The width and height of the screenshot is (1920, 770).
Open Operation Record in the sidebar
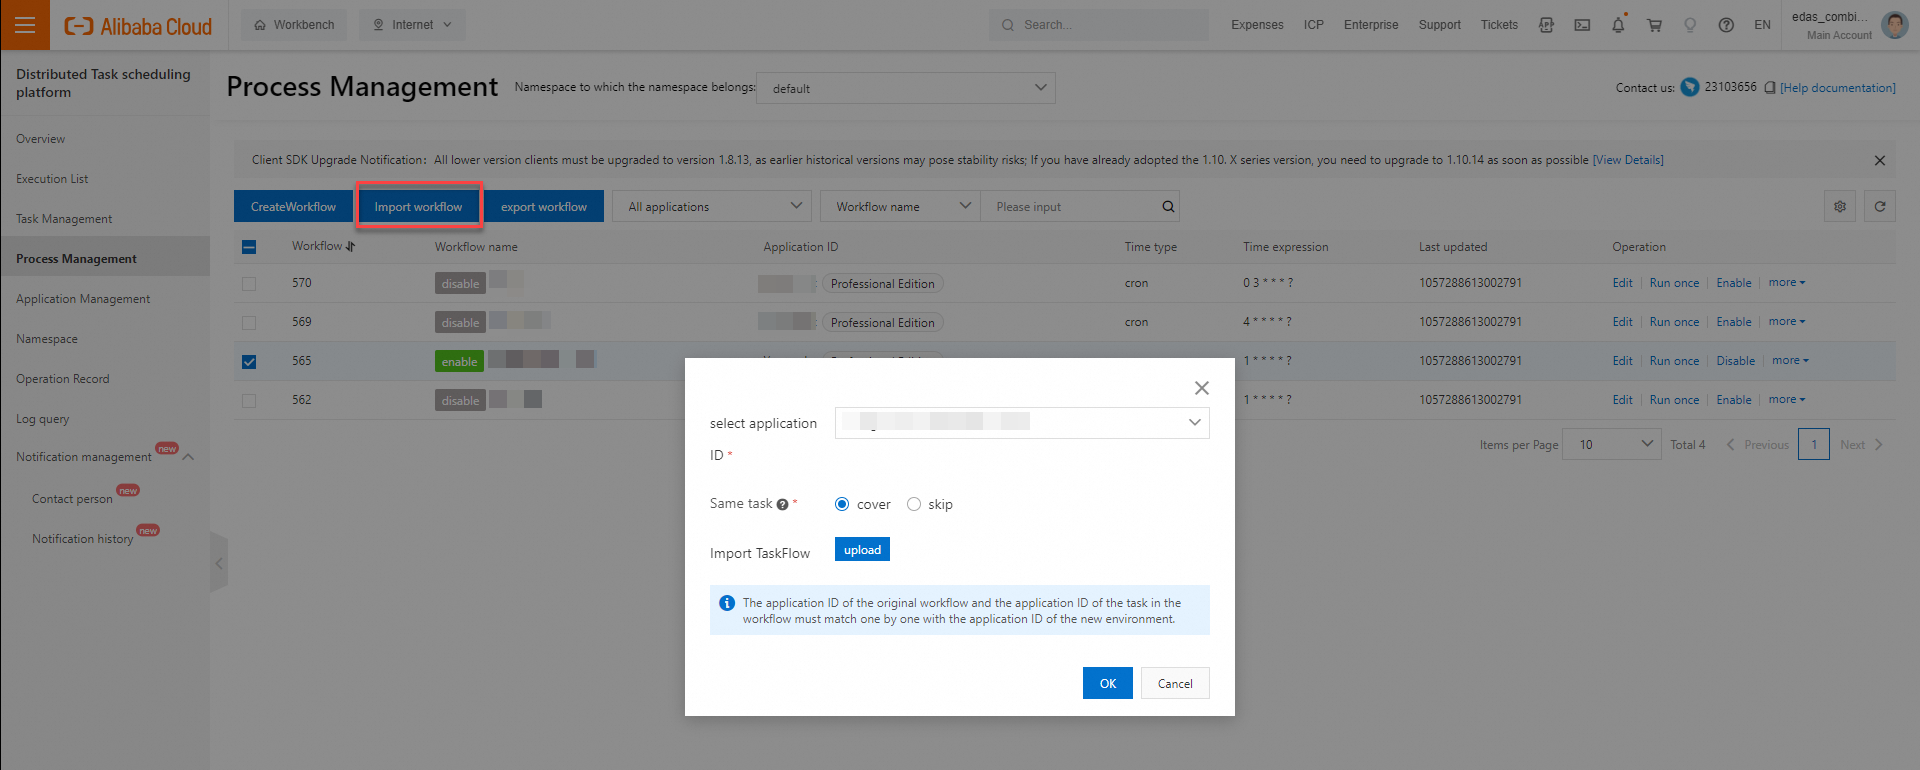coord(63,379)
